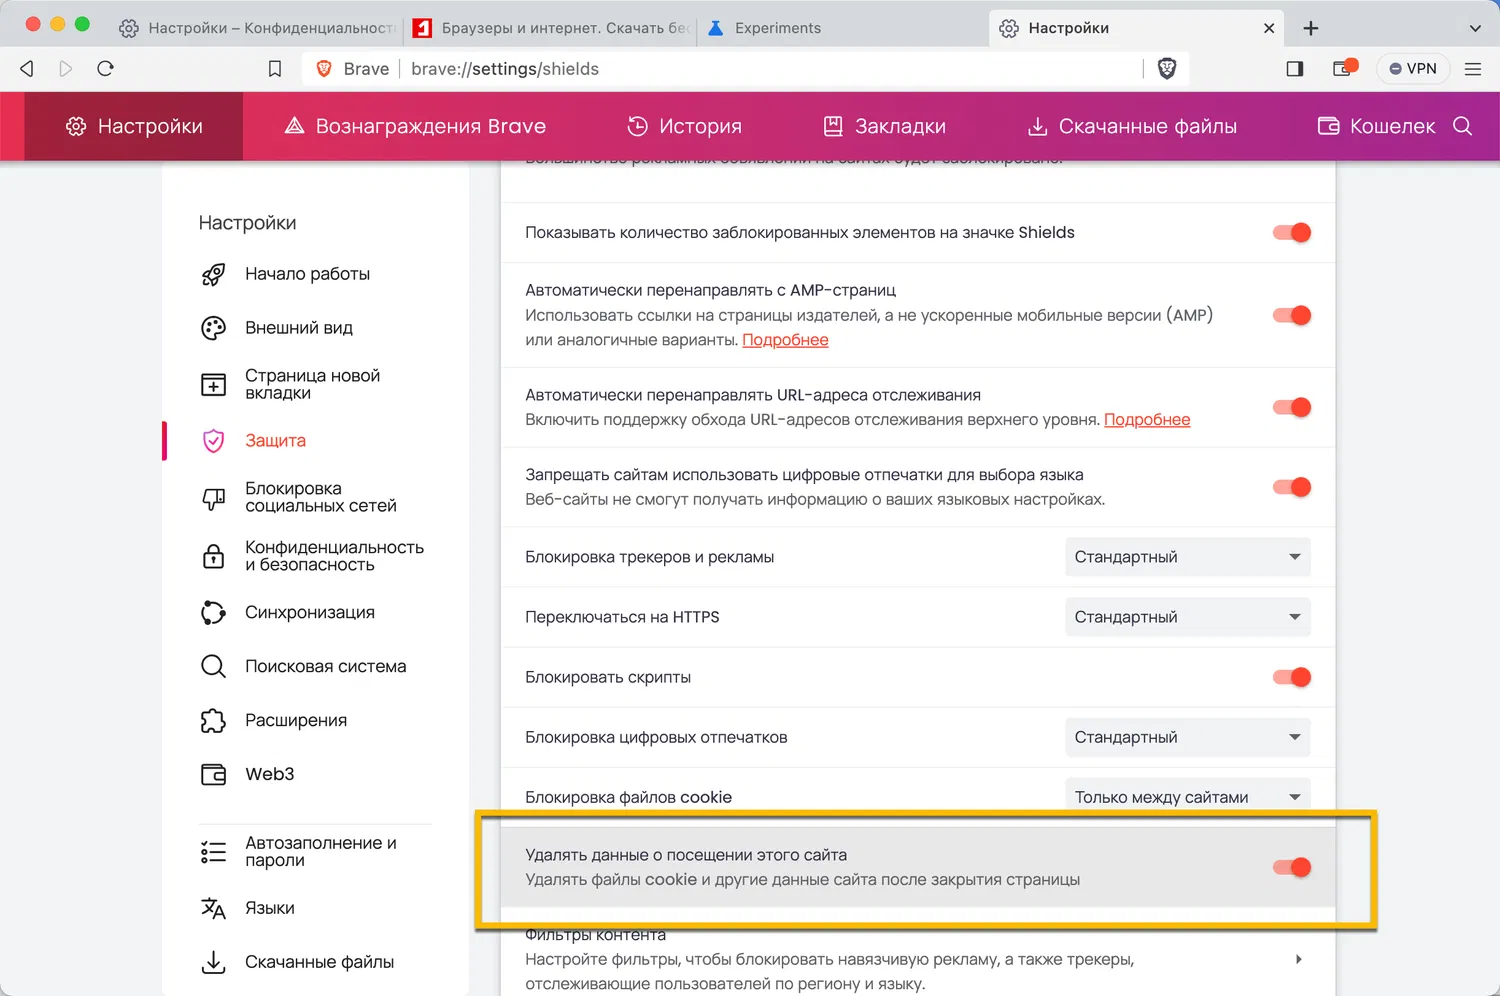Screen dimensions: 1500x996
Task: Click the VPN button
Action: tap(1413, 69)
